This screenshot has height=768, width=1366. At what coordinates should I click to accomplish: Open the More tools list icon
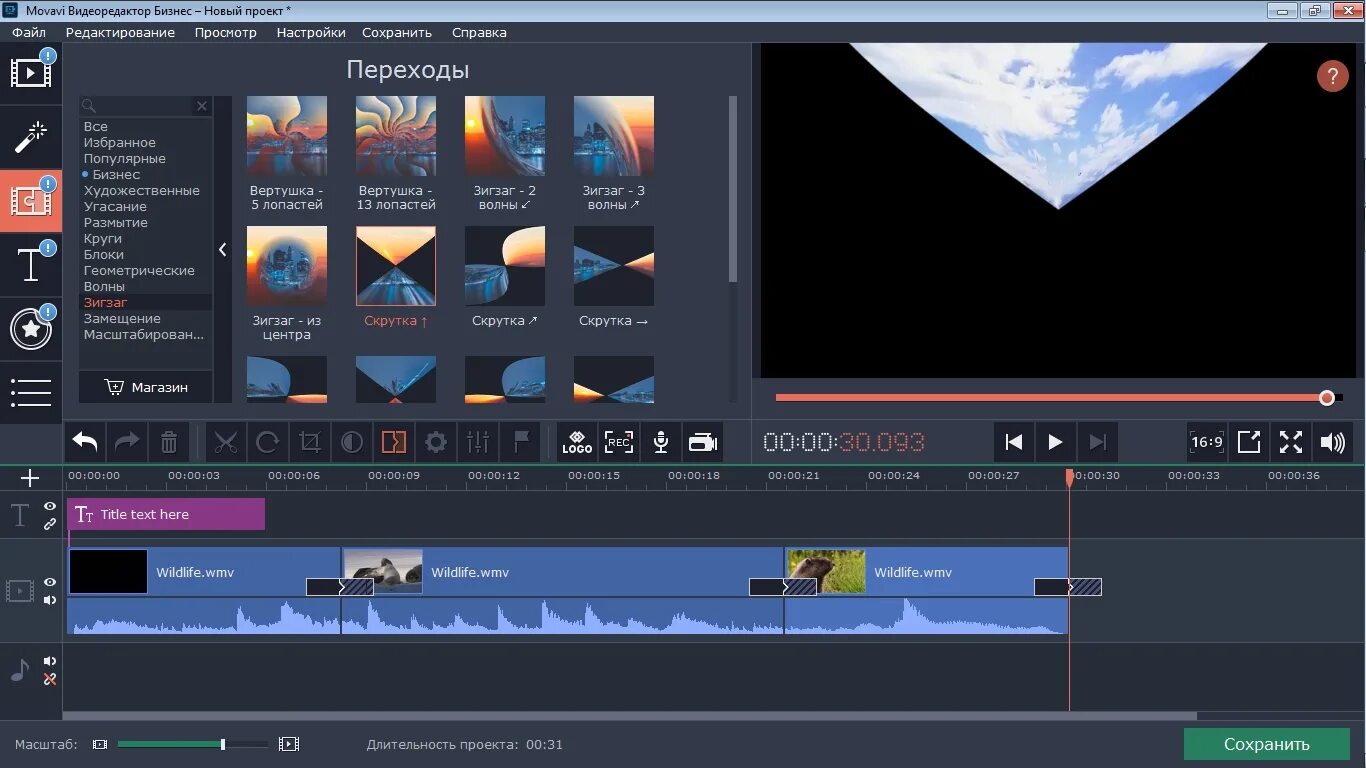[x=30, y=392]
